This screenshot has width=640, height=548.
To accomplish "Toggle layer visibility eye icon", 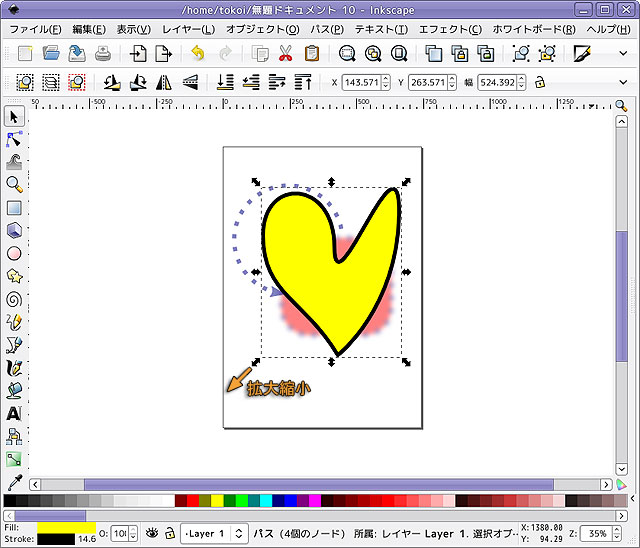I will [153, 534].
